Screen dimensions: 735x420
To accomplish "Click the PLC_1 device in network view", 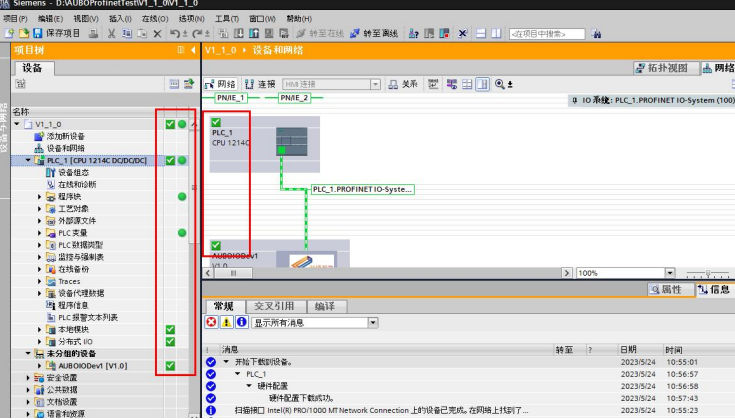I will point(265,144).
